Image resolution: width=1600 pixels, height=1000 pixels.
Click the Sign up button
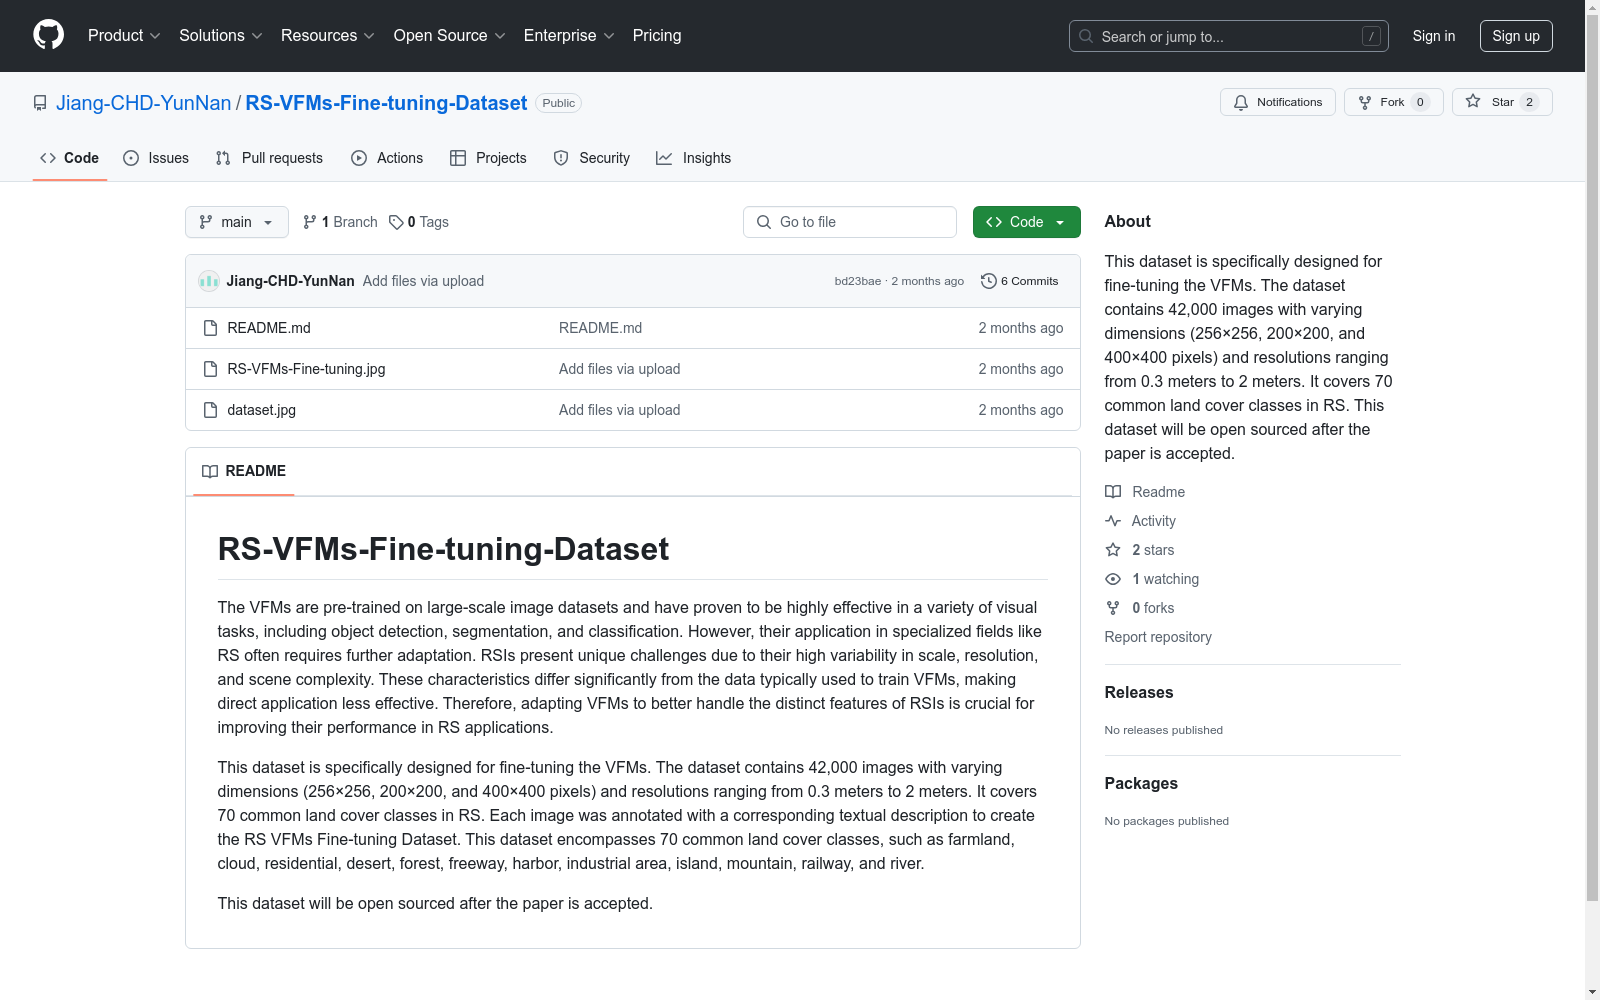pyautogui.click(x=1516, y=36)
